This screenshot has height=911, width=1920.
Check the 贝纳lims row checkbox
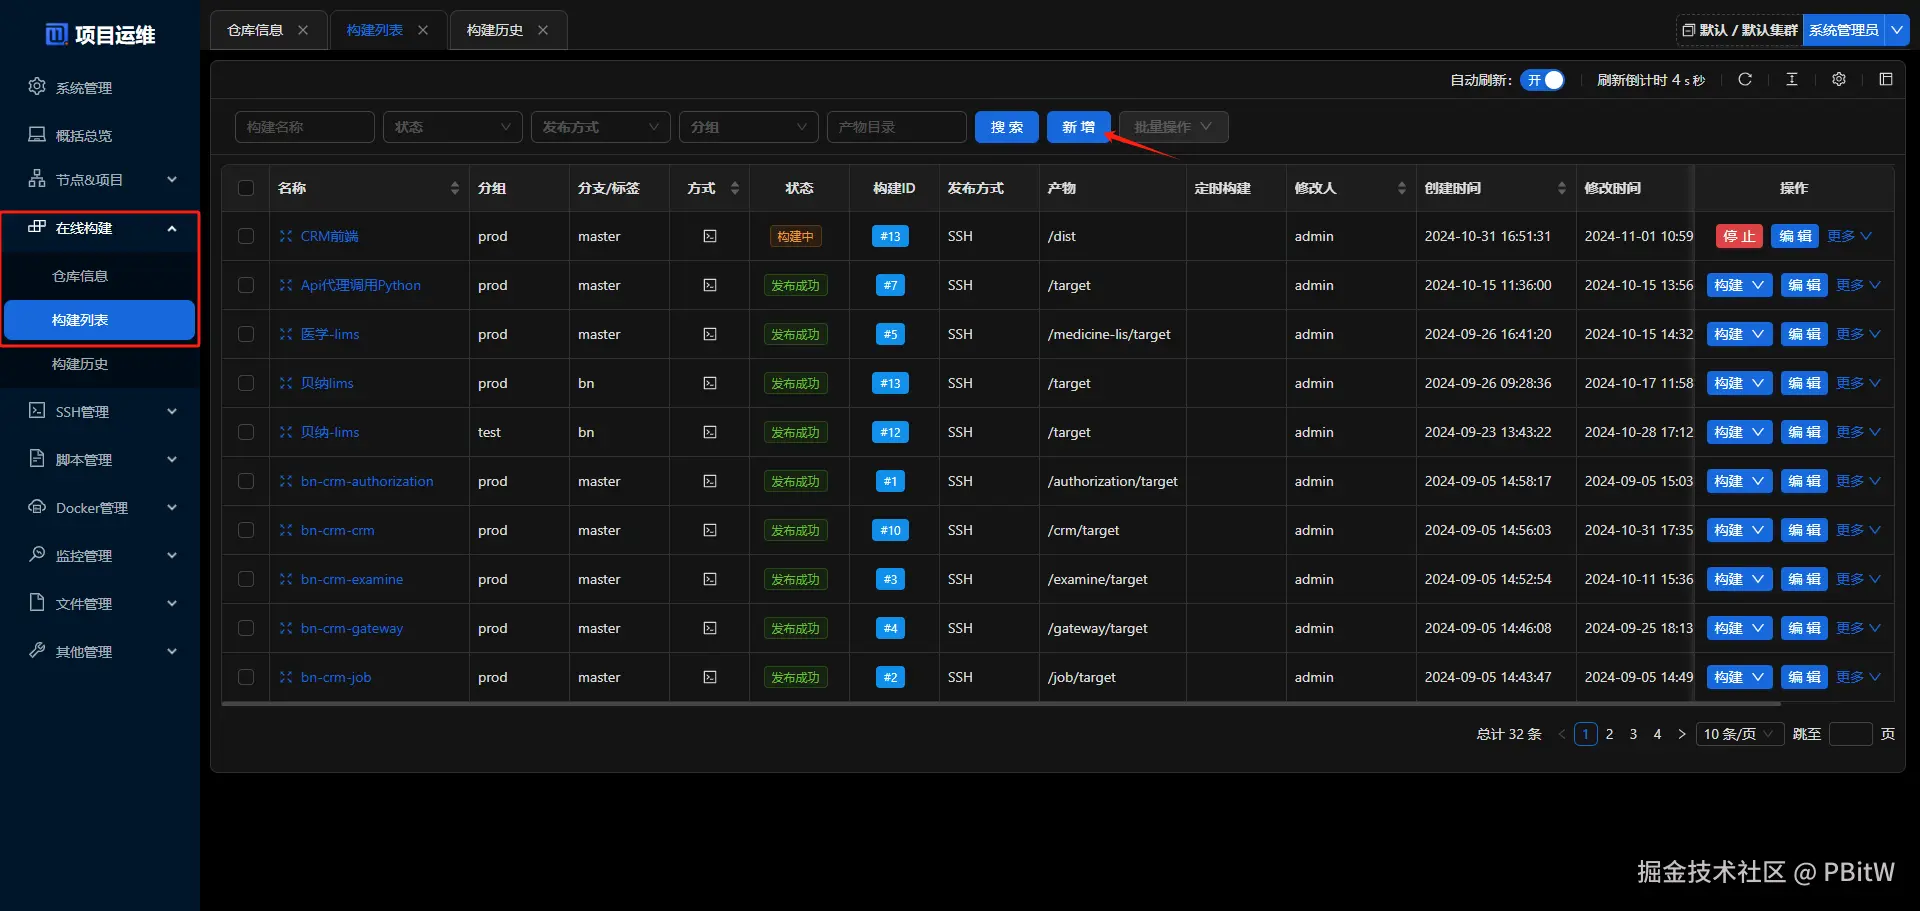[x=246, y=383]
